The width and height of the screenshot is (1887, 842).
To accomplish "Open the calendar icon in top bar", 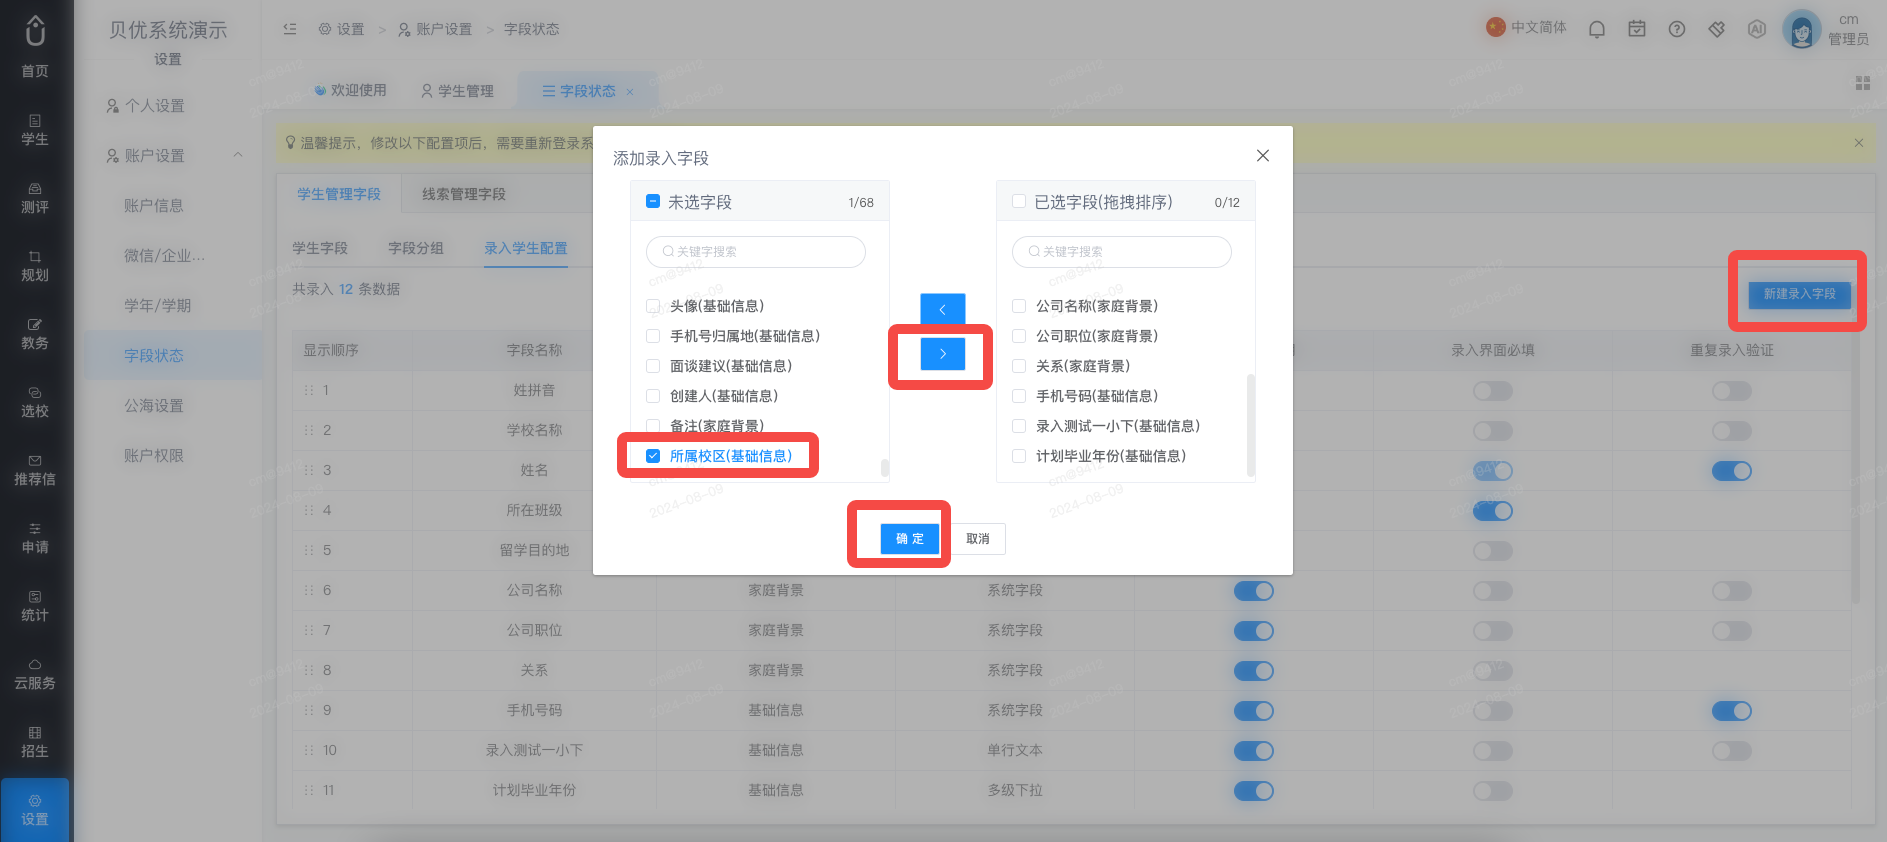I will [x=1637, y=29].
